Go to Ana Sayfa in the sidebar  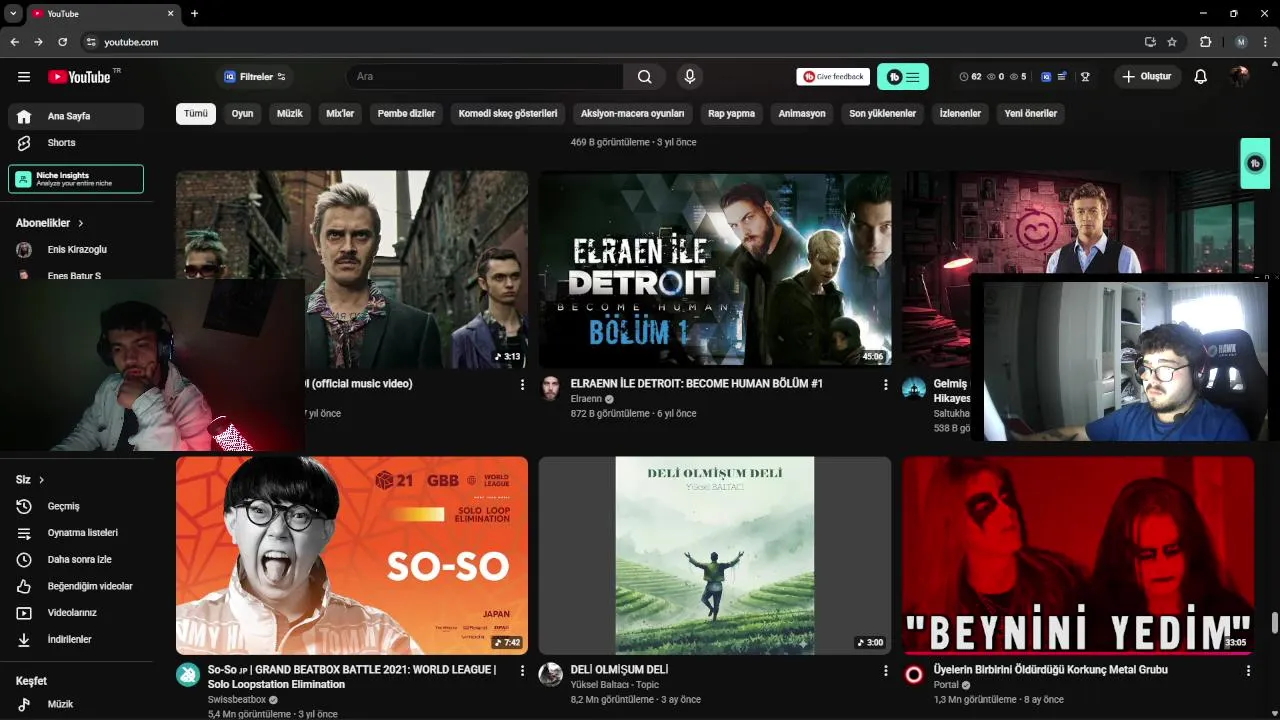(x=76, y=116)
